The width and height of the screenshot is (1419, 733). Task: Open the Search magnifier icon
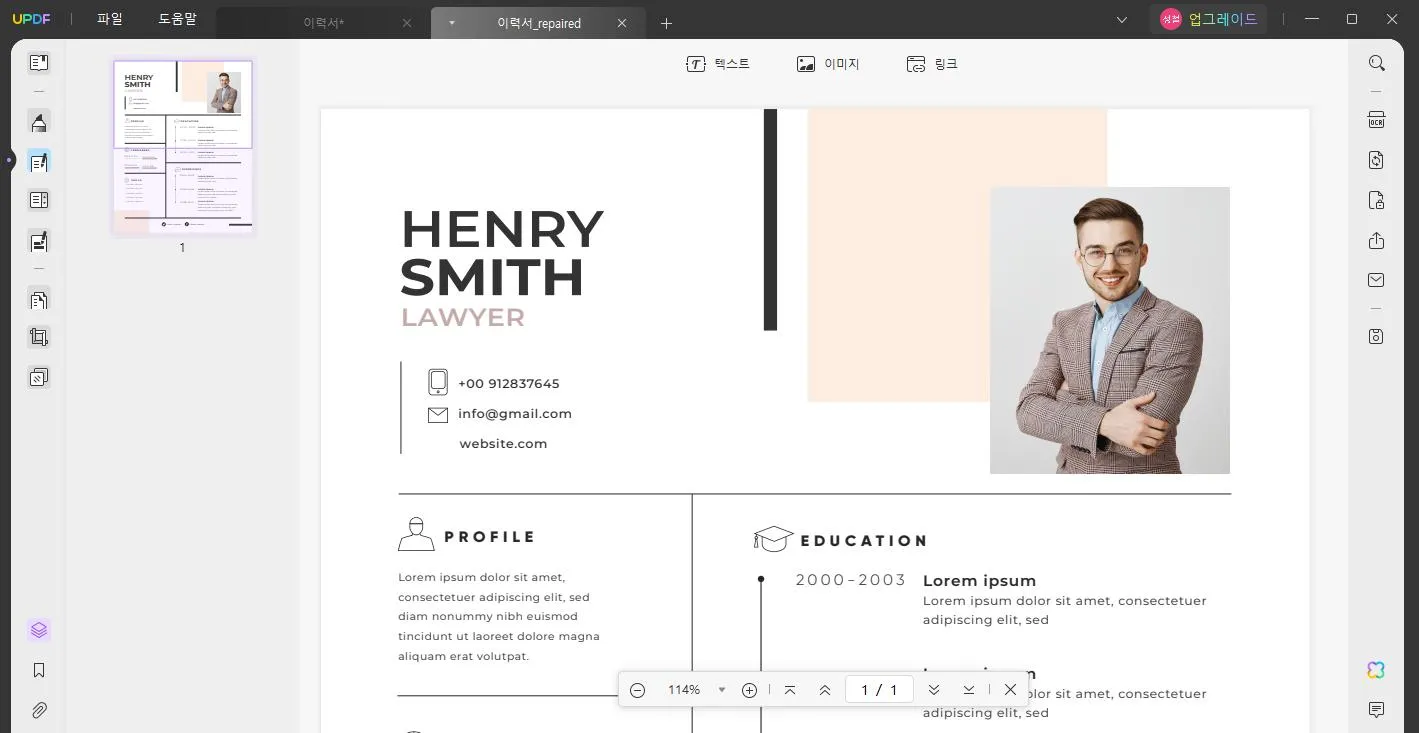click(1377, 63)
